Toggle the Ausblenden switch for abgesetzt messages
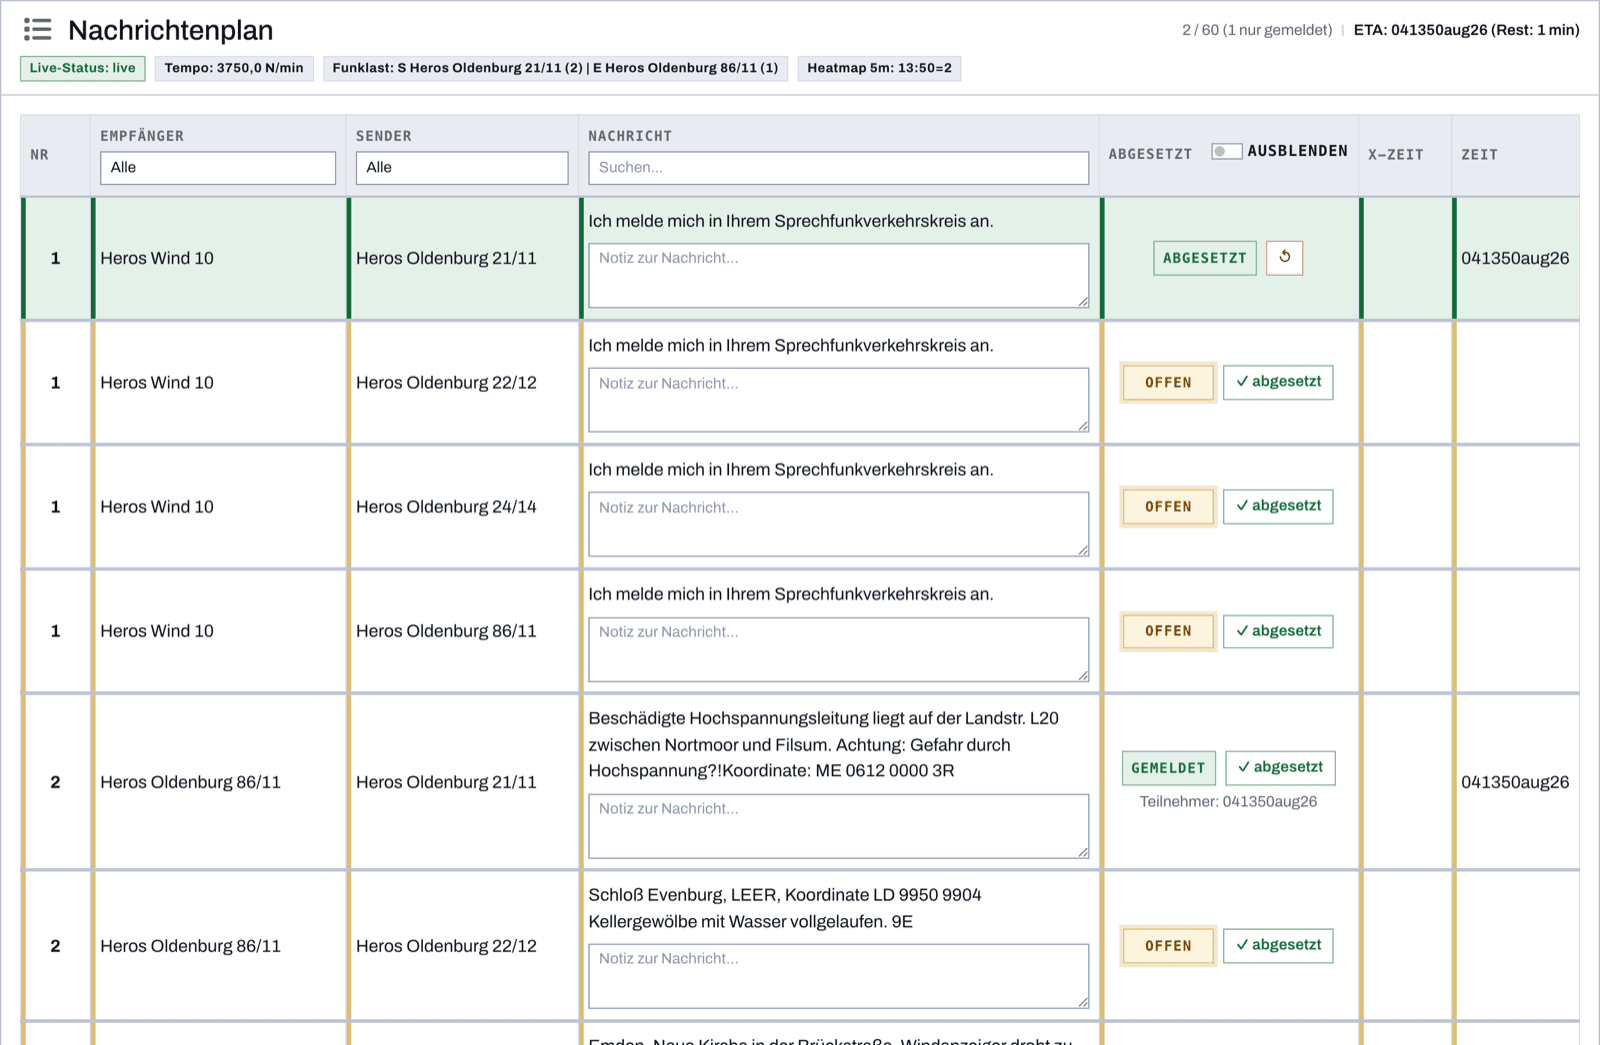The image size is (1600, 1045). (x=1226, y=151)
